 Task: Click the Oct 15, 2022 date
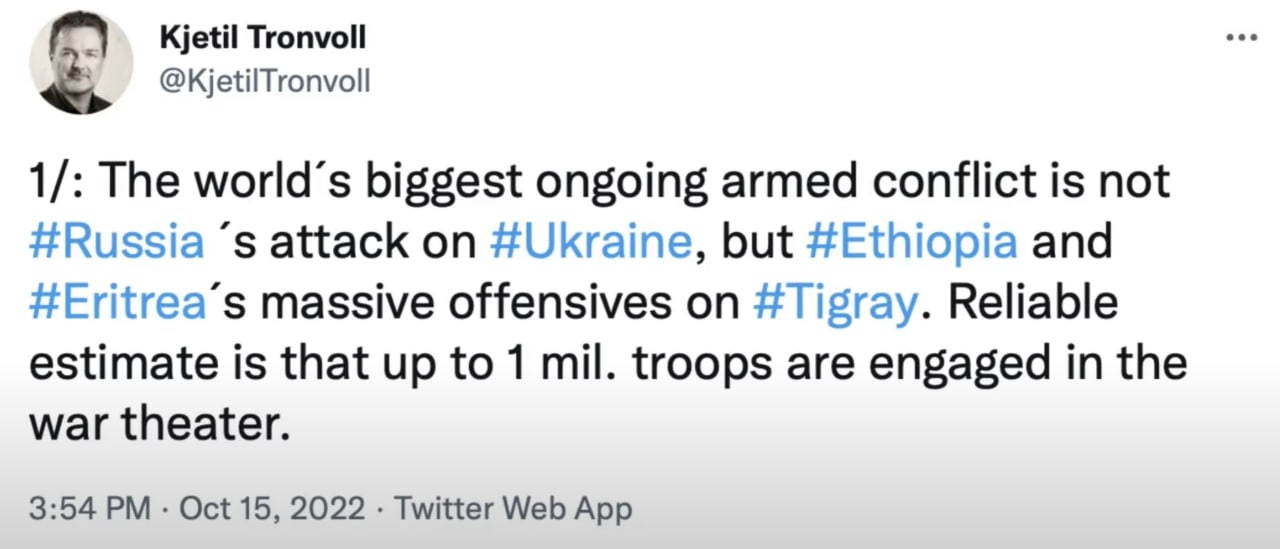pyautogui.click(x=271, y=509)
